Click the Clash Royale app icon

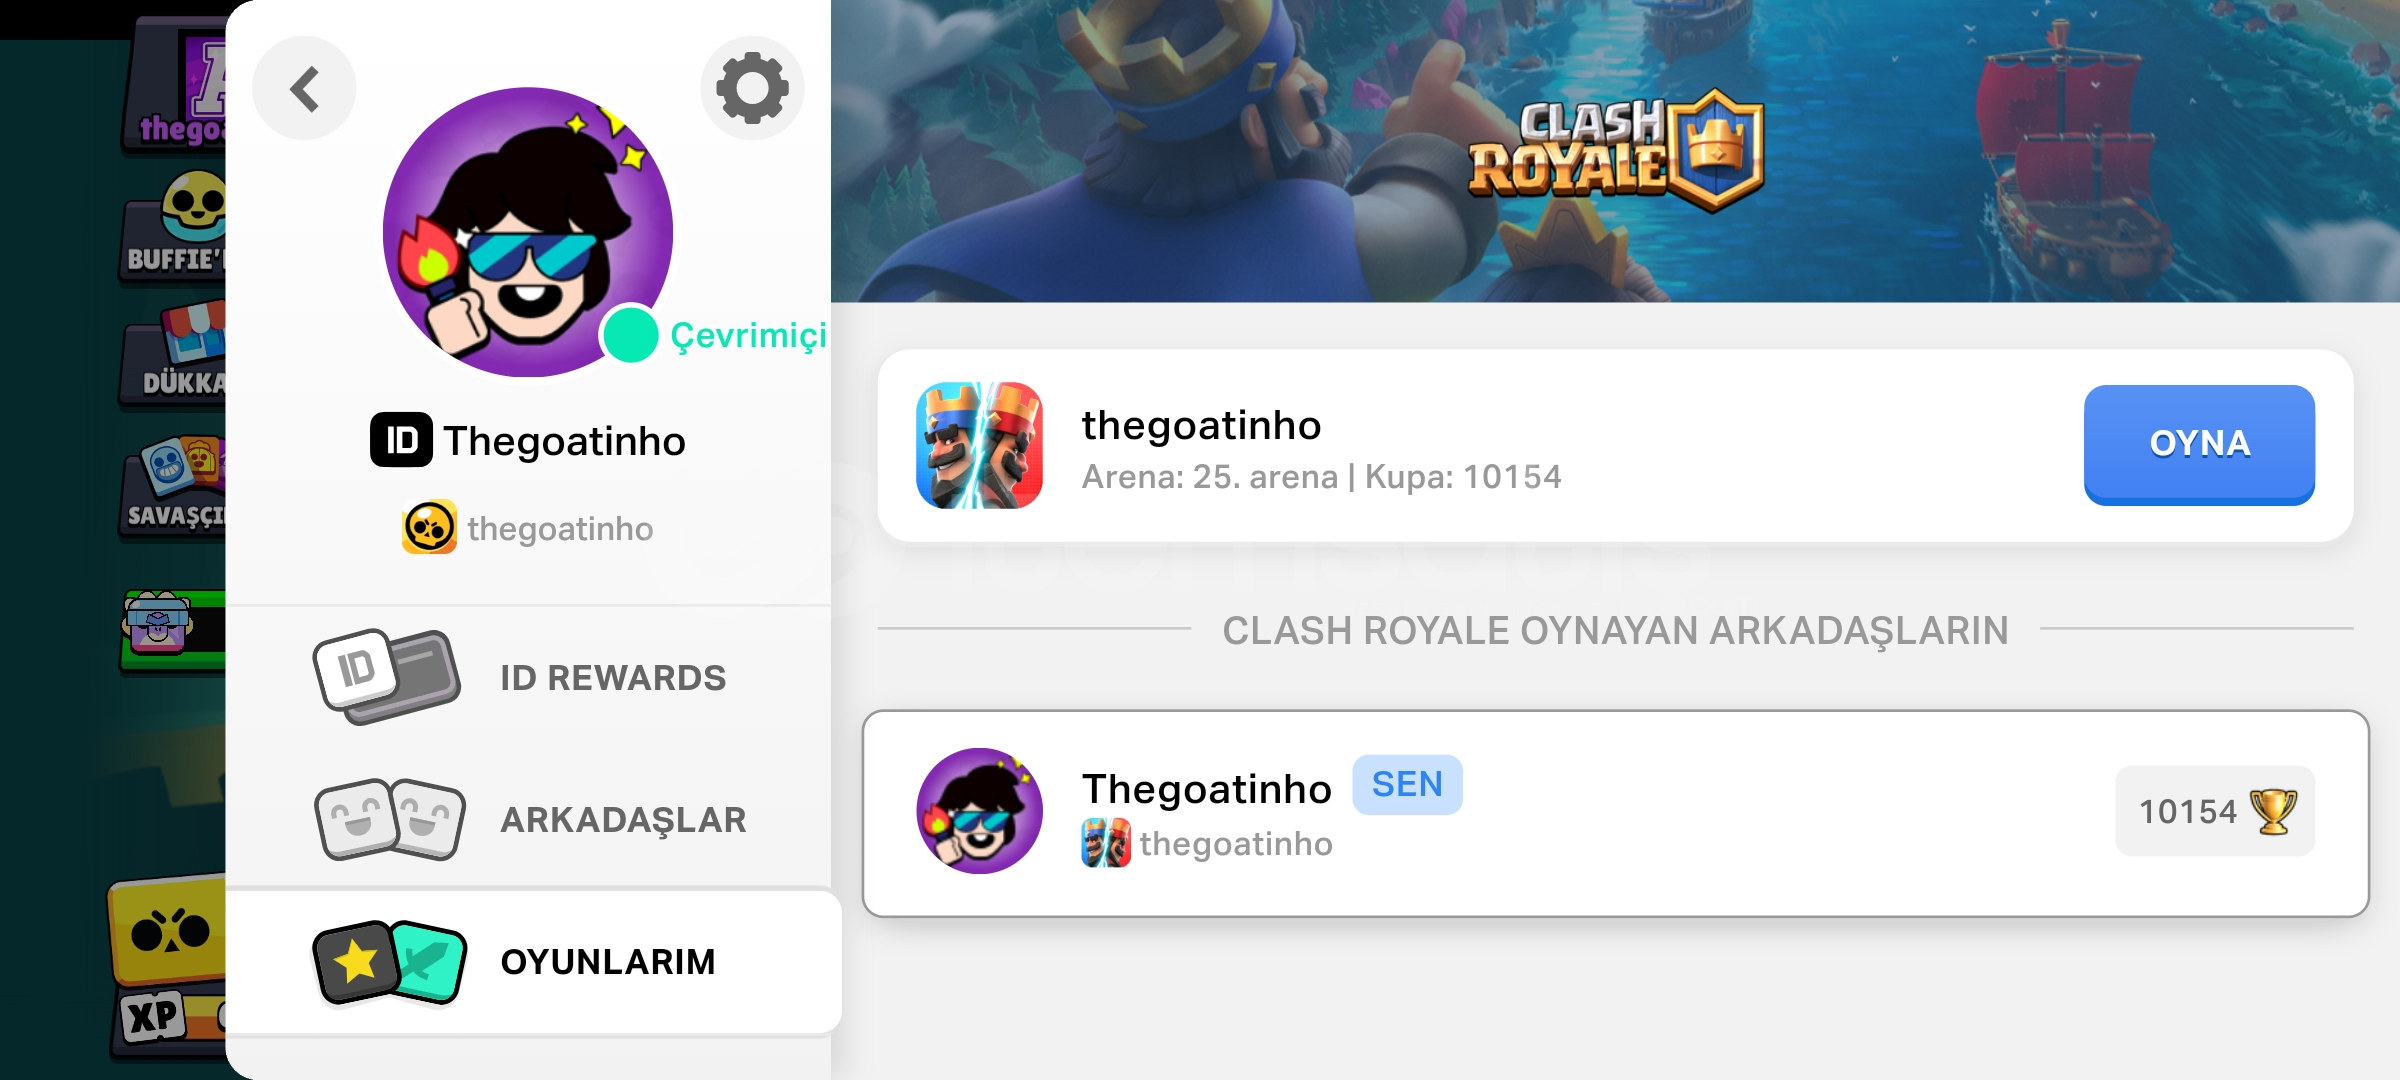click(x=979, y=445)
